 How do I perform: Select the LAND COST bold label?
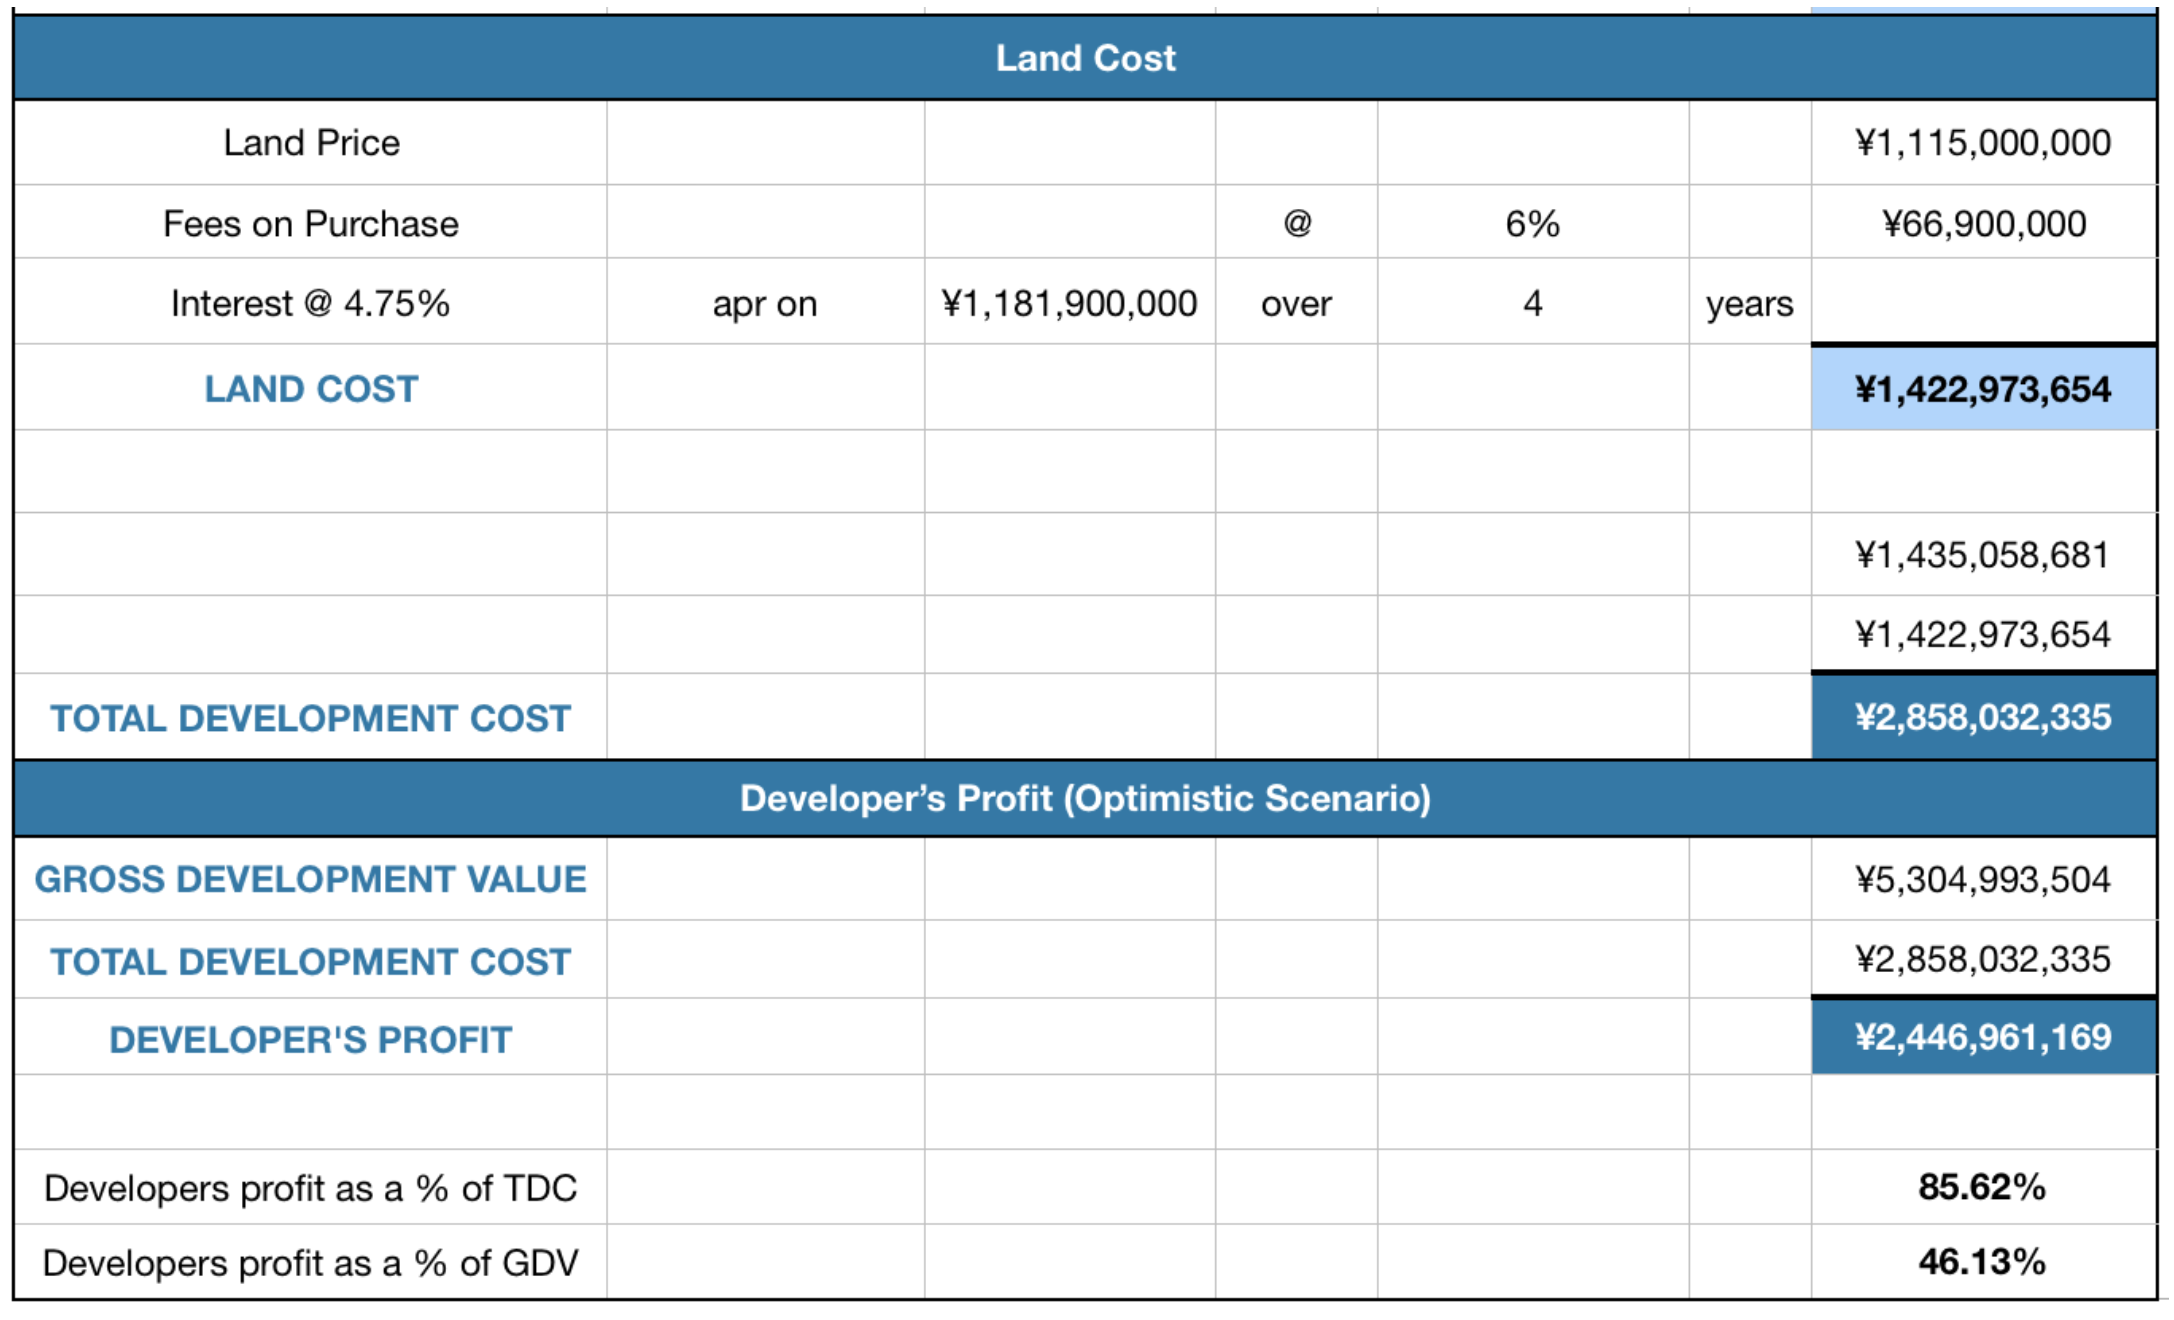point(311,389)
